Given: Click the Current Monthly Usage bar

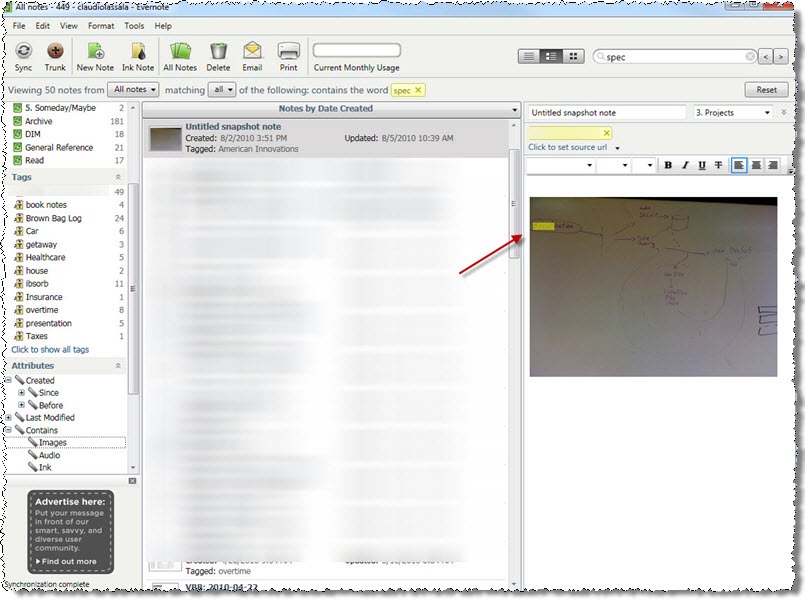Looking at the screenshot, I should point(357,50).
